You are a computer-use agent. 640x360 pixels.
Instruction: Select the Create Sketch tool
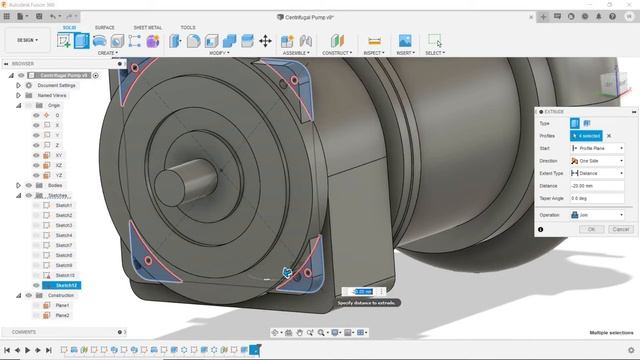click(x=64, y=41)
